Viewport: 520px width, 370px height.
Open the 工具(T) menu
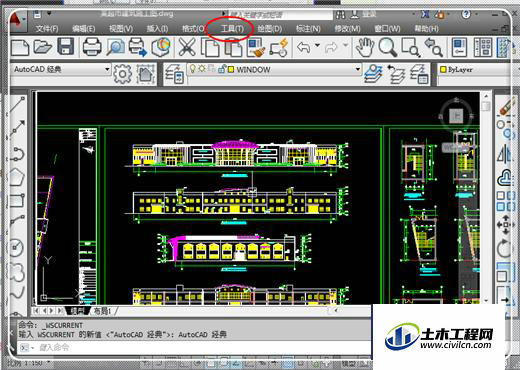point(232,29)
